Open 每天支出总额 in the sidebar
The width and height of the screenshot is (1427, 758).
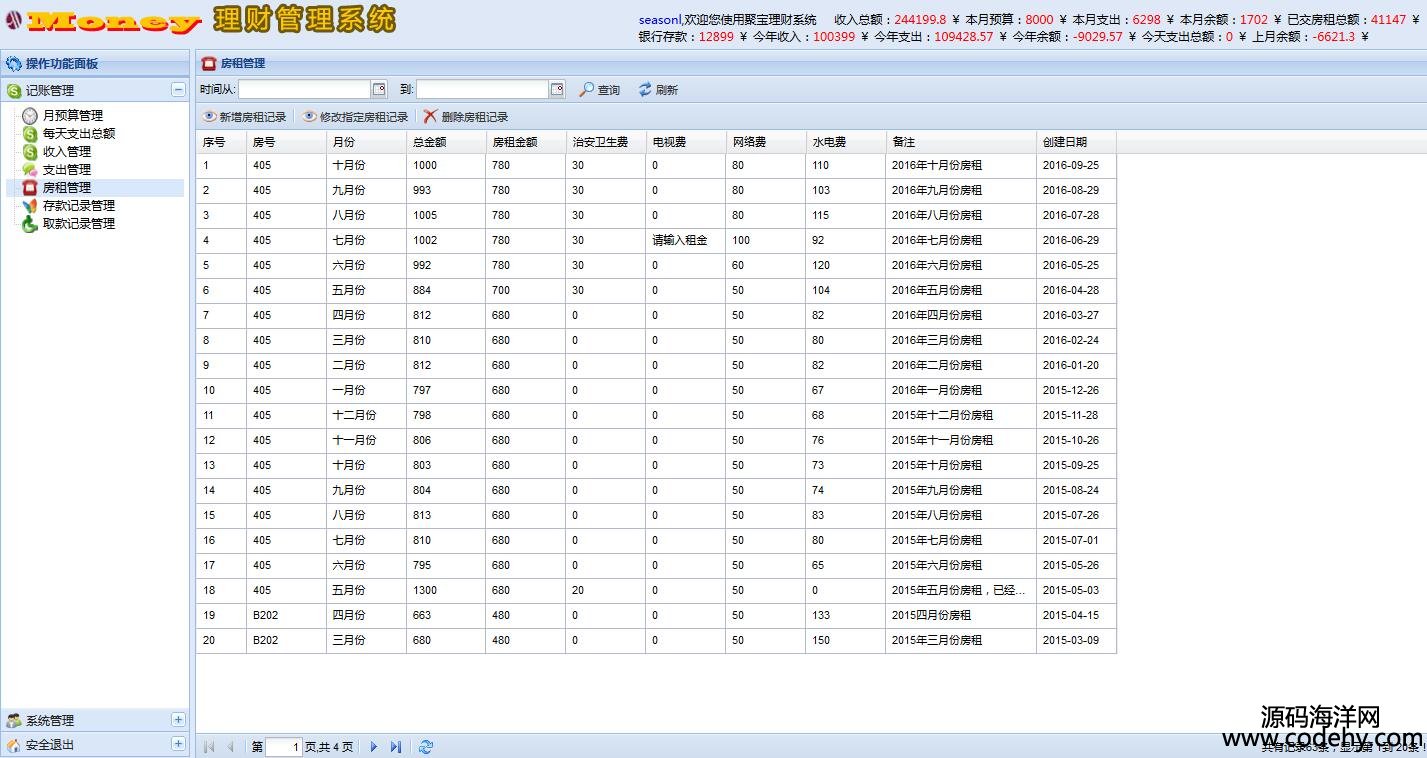78,134
